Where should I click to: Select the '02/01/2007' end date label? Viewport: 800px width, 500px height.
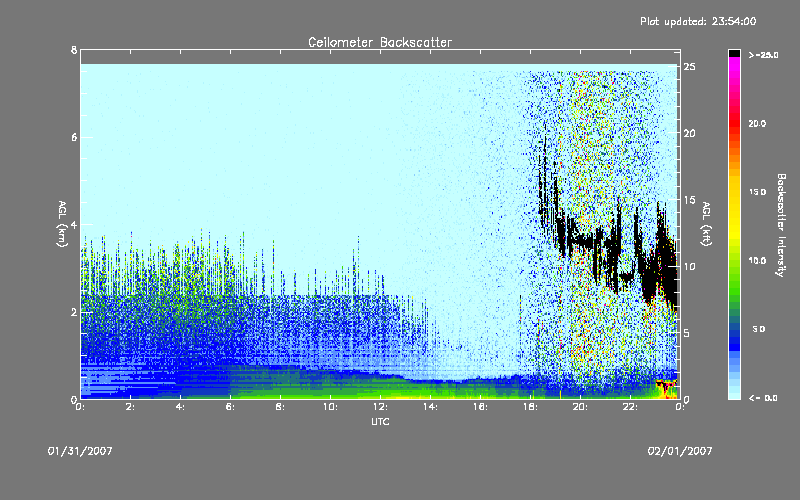pyautogui.click(x=680, y=451)
